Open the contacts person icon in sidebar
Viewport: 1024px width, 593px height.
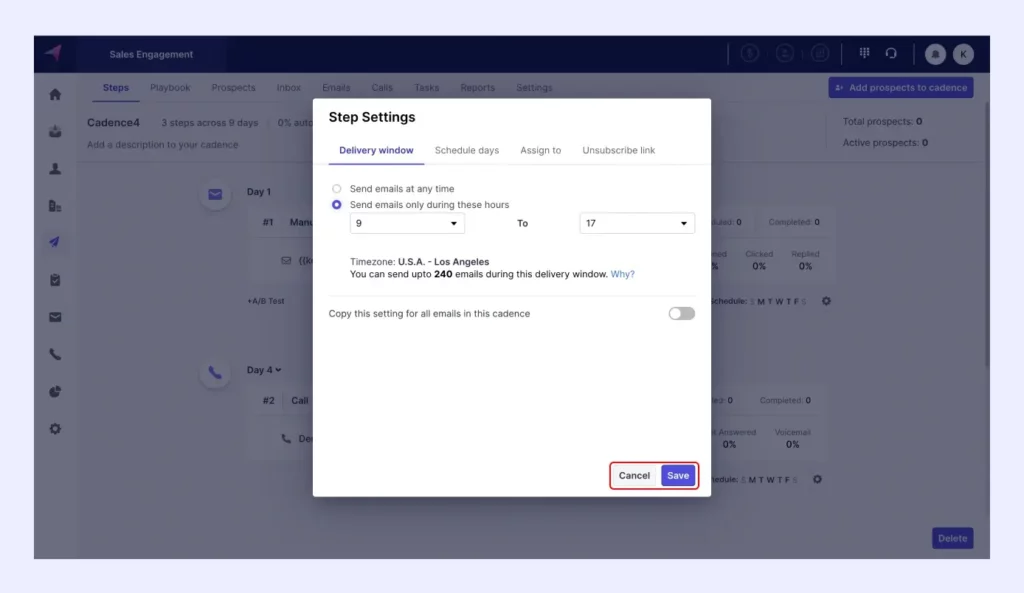tap(55, 168)
